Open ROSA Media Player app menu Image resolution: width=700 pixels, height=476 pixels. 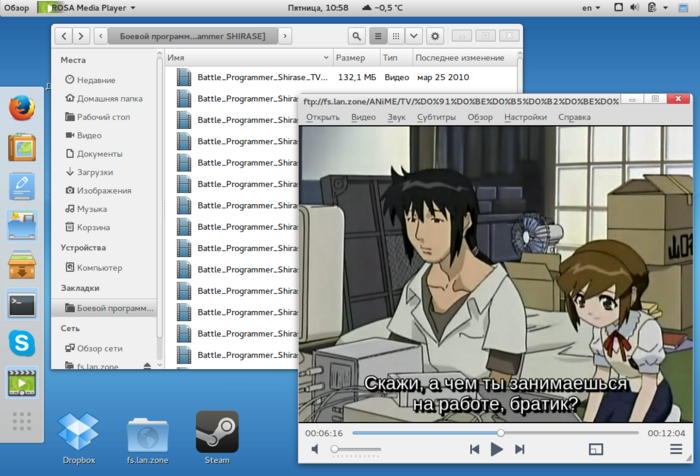coord(87,8)
